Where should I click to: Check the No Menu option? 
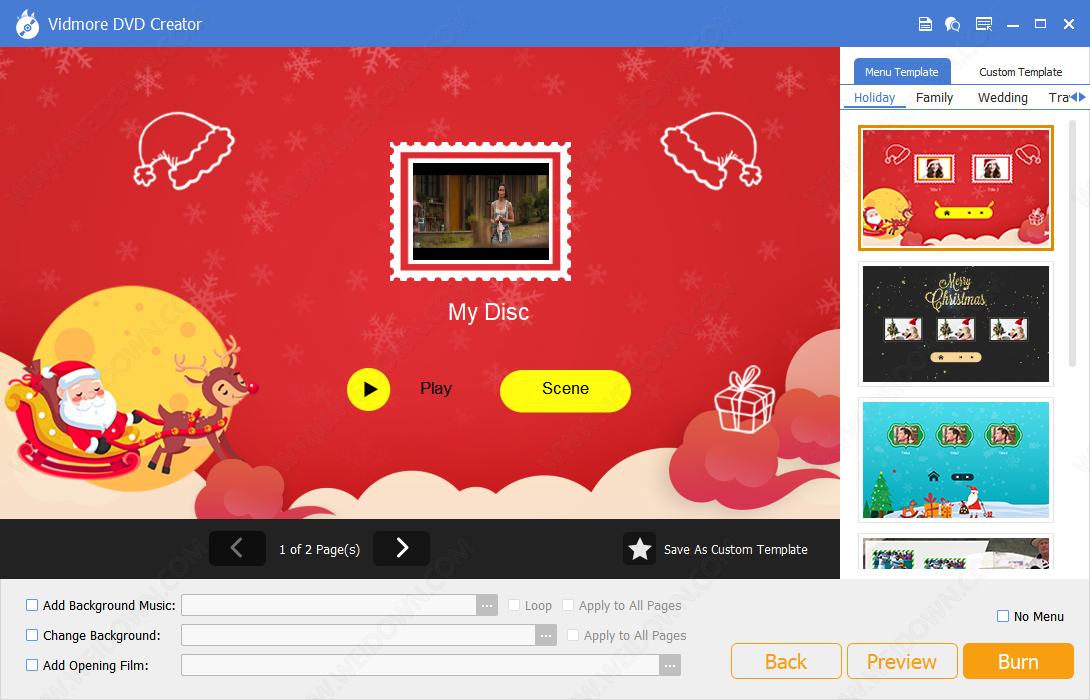[x=1003, y=616]
